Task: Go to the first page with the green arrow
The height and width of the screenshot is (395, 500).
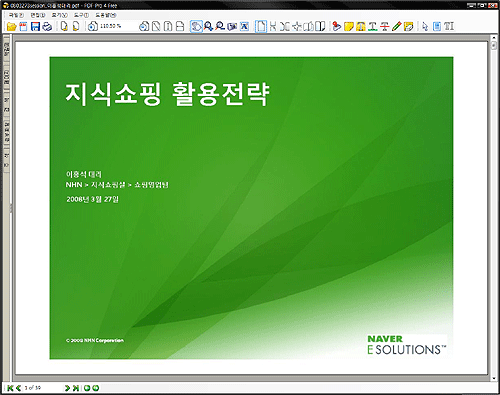Action: [10, 388]
